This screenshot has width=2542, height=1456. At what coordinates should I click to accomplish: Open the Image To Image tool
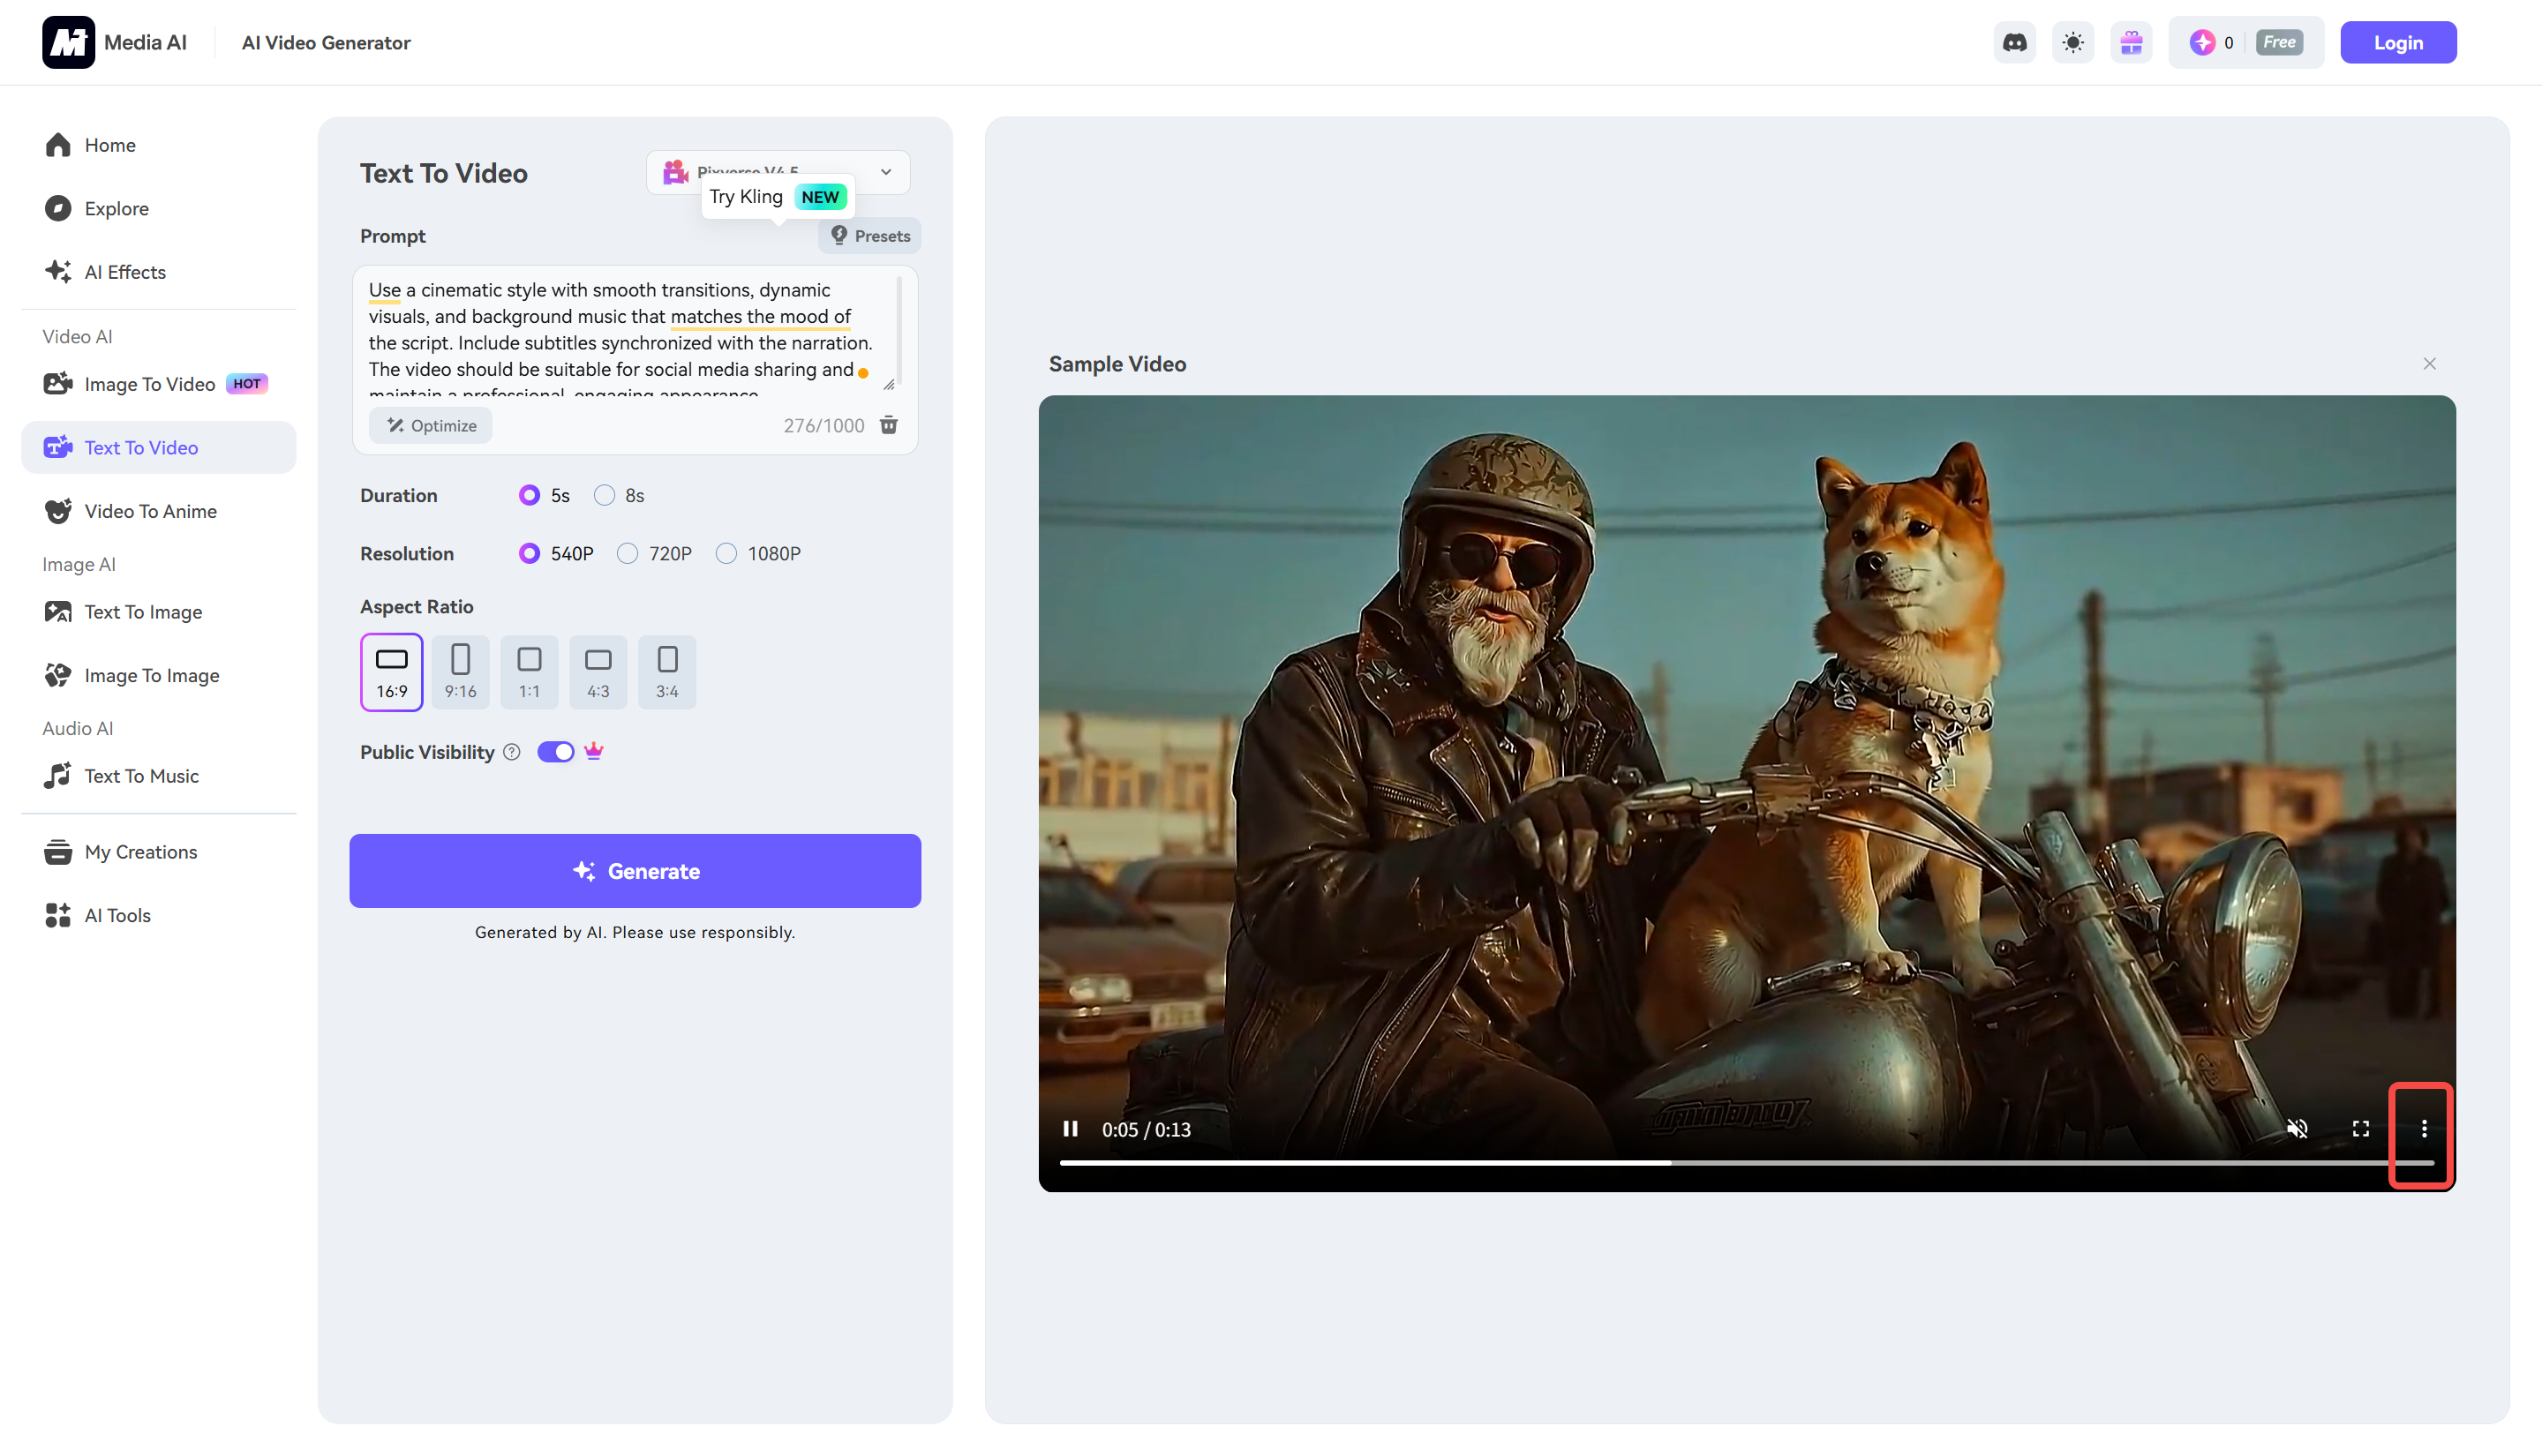[x=151, y=675]
